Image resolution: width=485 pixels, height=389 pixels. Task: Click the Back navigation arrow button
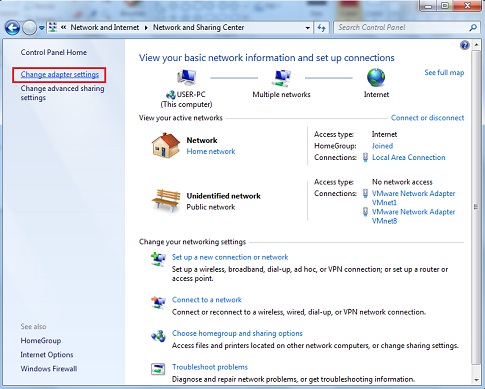point(12,28)
